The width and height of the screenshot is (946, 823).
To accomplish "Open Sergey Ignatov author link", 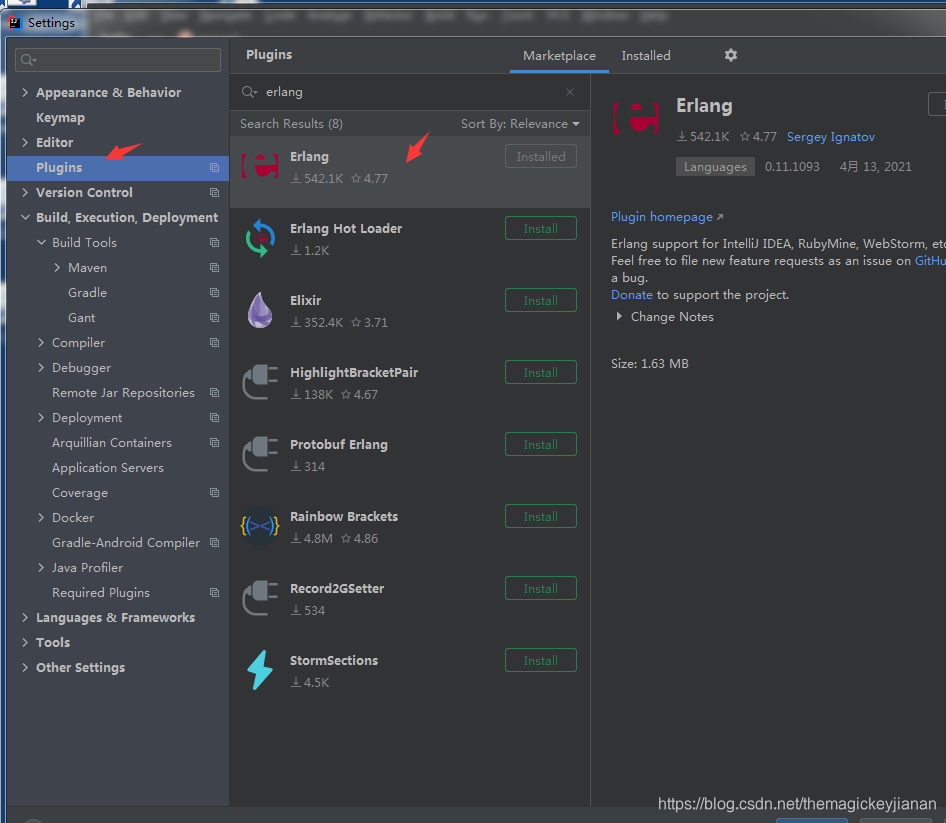I will [830, 137].
